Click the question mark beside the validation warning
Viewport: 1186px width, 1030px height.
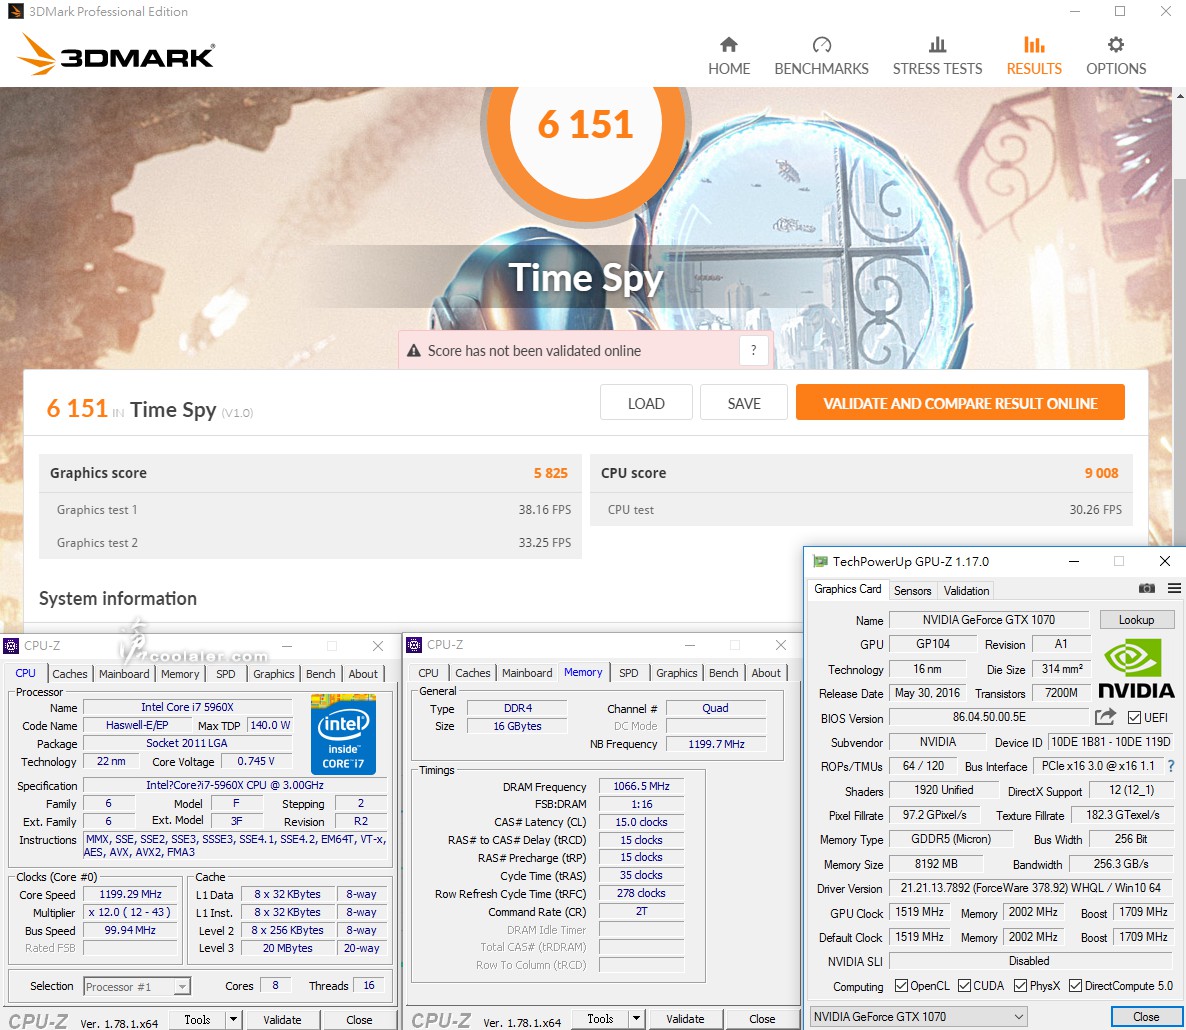tap(754, 350)
